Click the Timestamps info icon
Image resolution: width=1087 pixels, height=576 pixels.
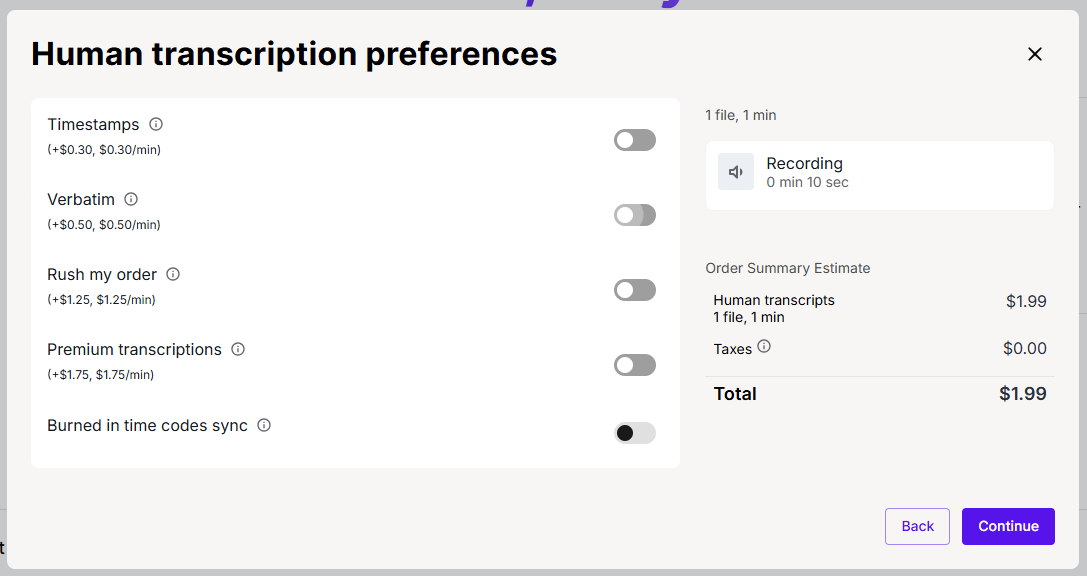click(x=156, y=124)
